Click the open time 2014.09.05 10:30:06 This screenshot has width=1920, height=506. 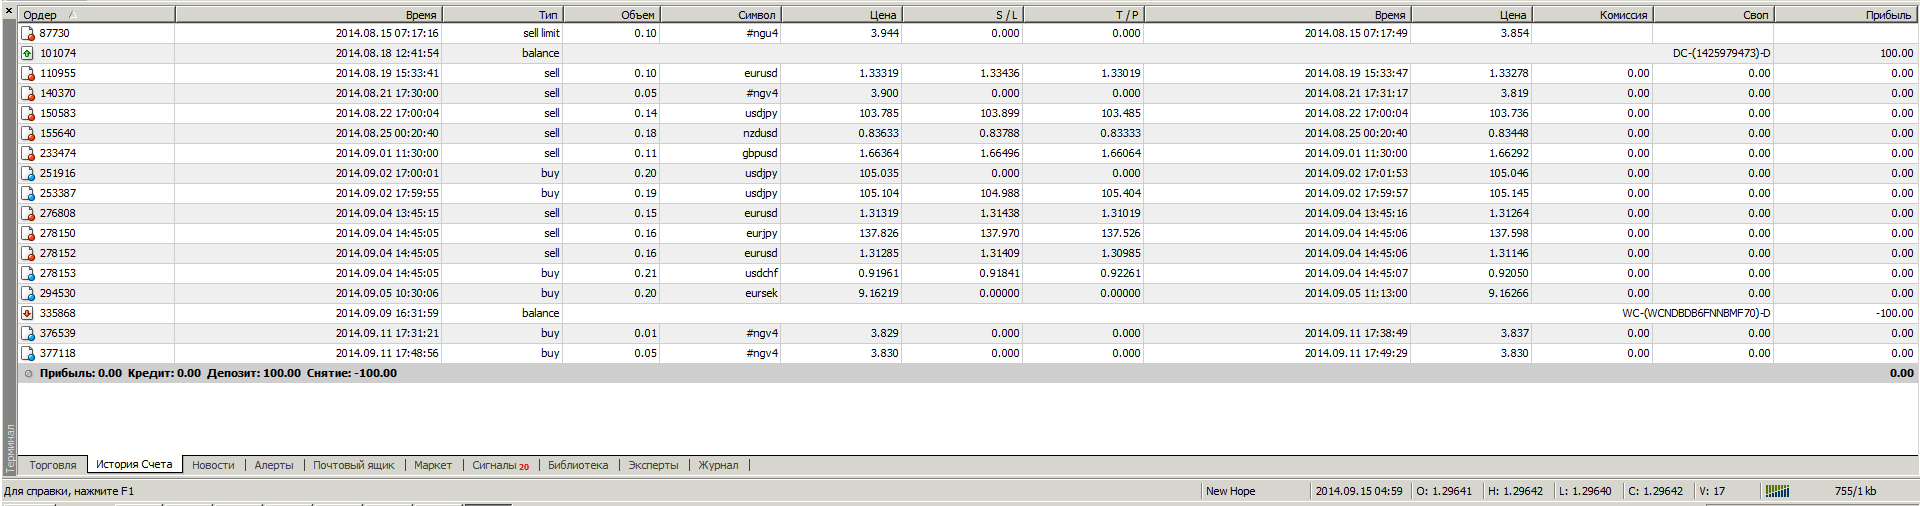(387, 293)
